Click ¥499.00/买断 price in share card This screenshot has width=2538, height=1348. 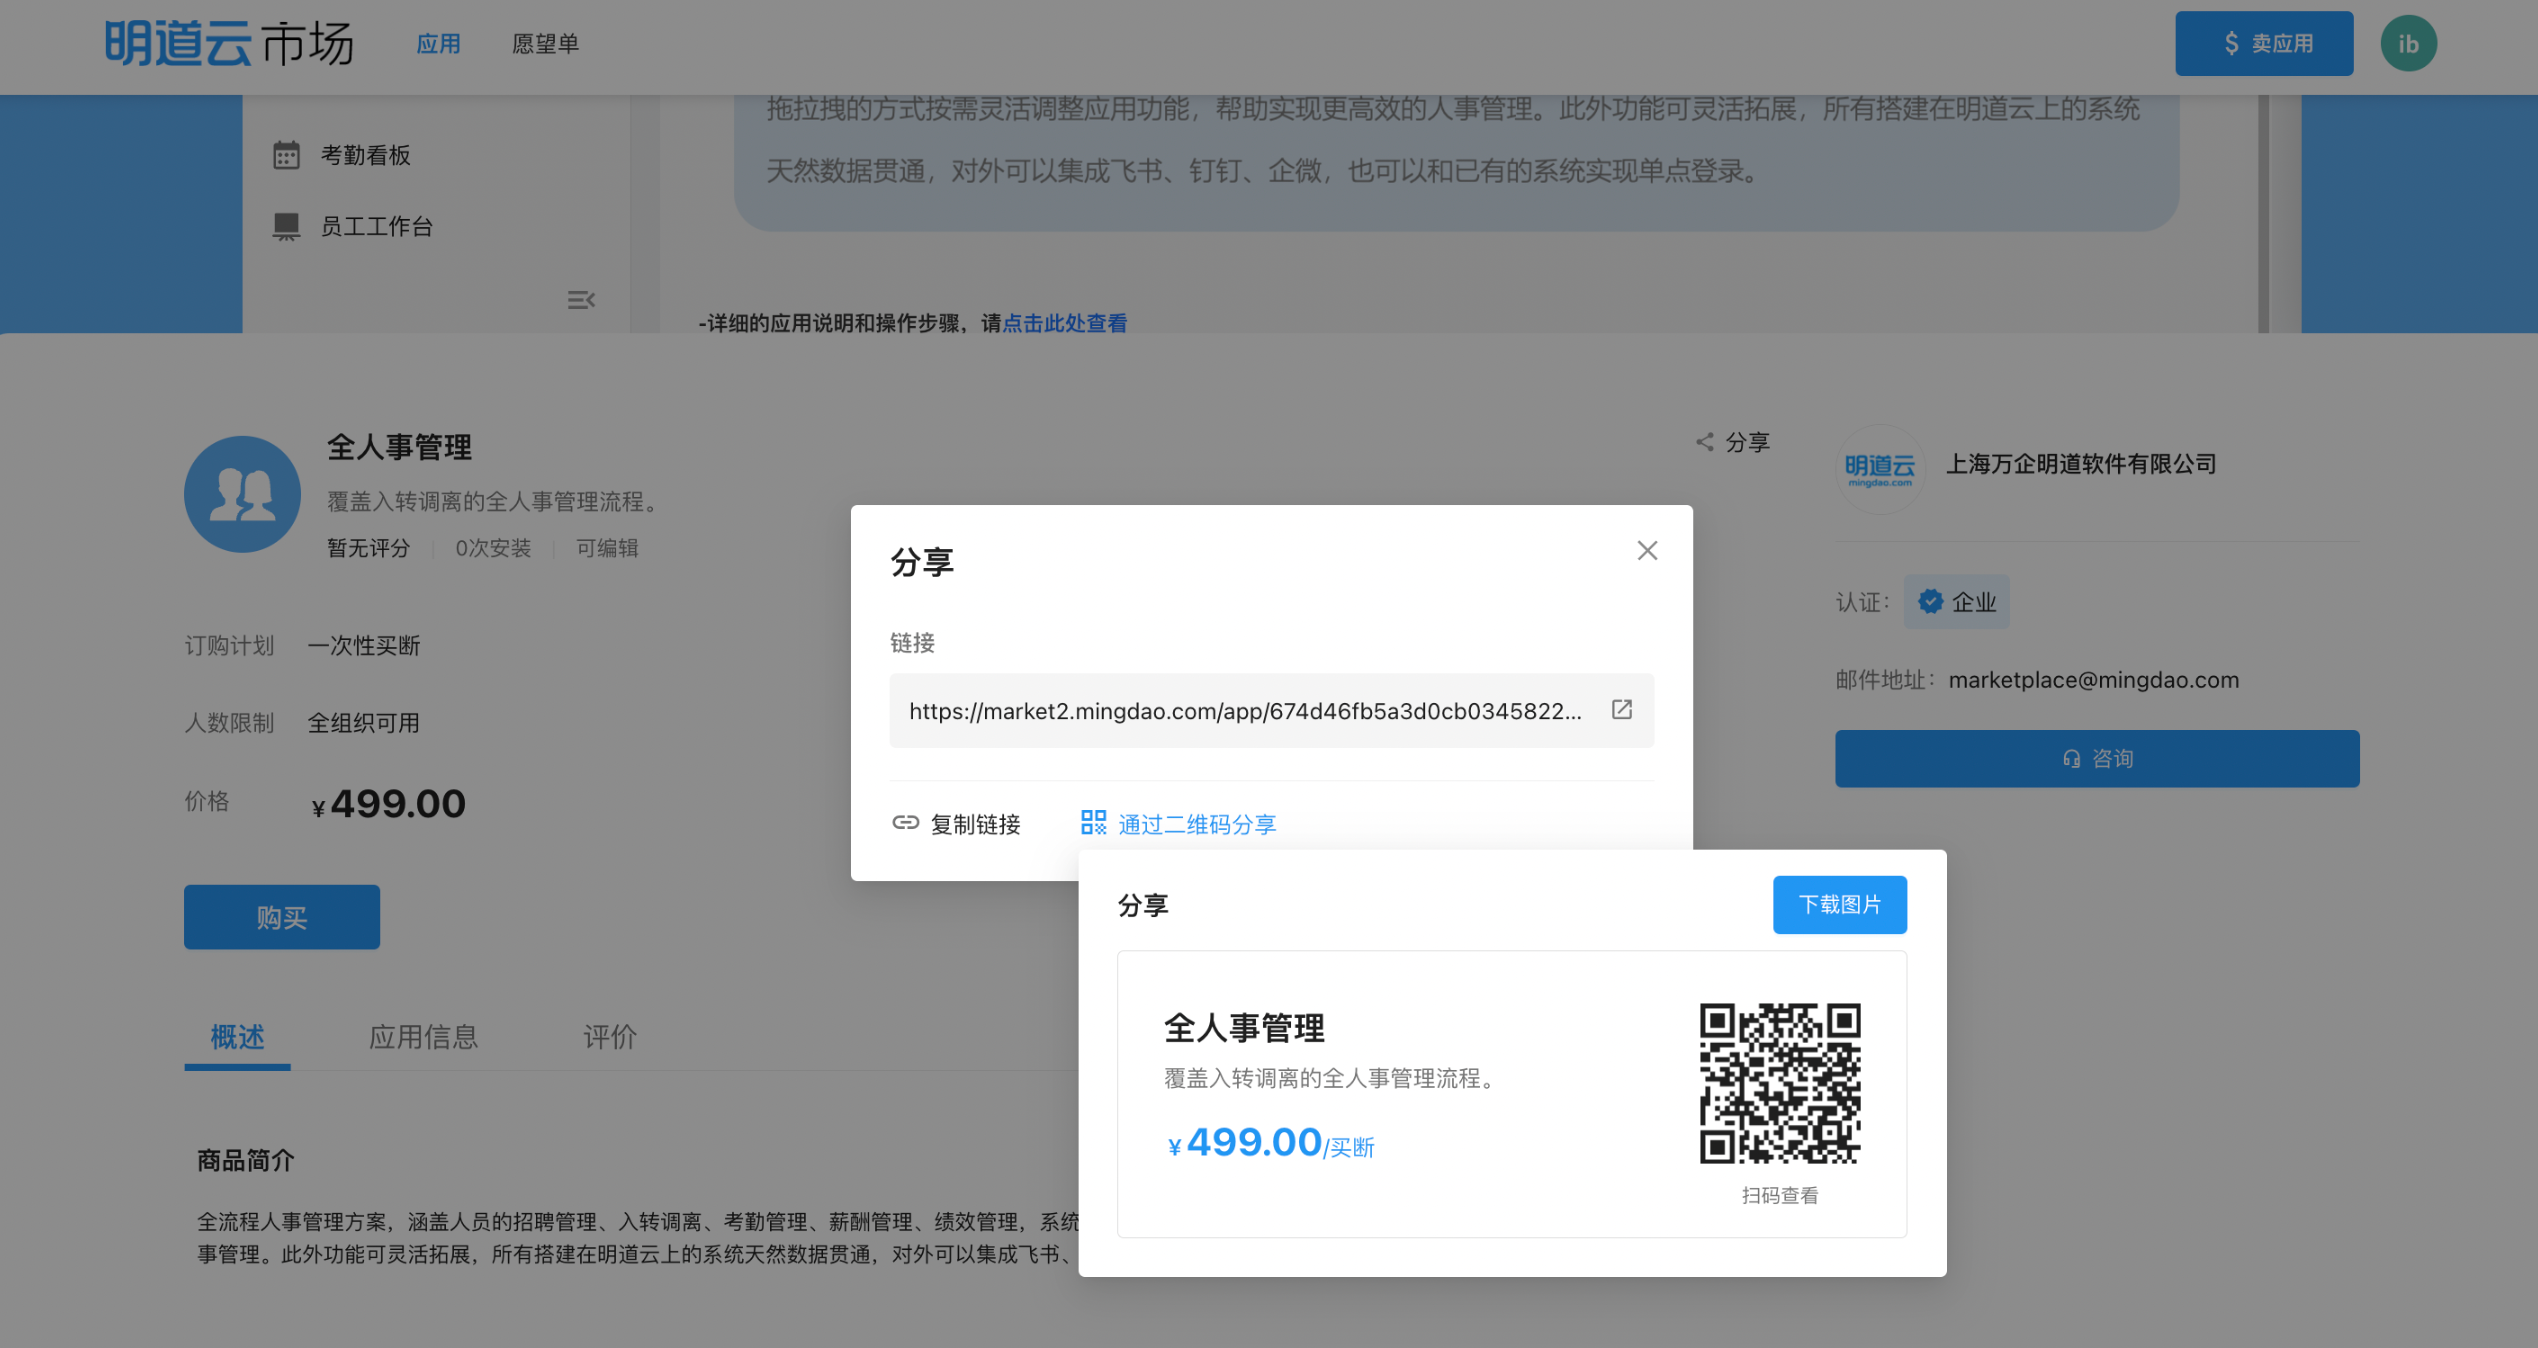(x=1271, y=1143)
